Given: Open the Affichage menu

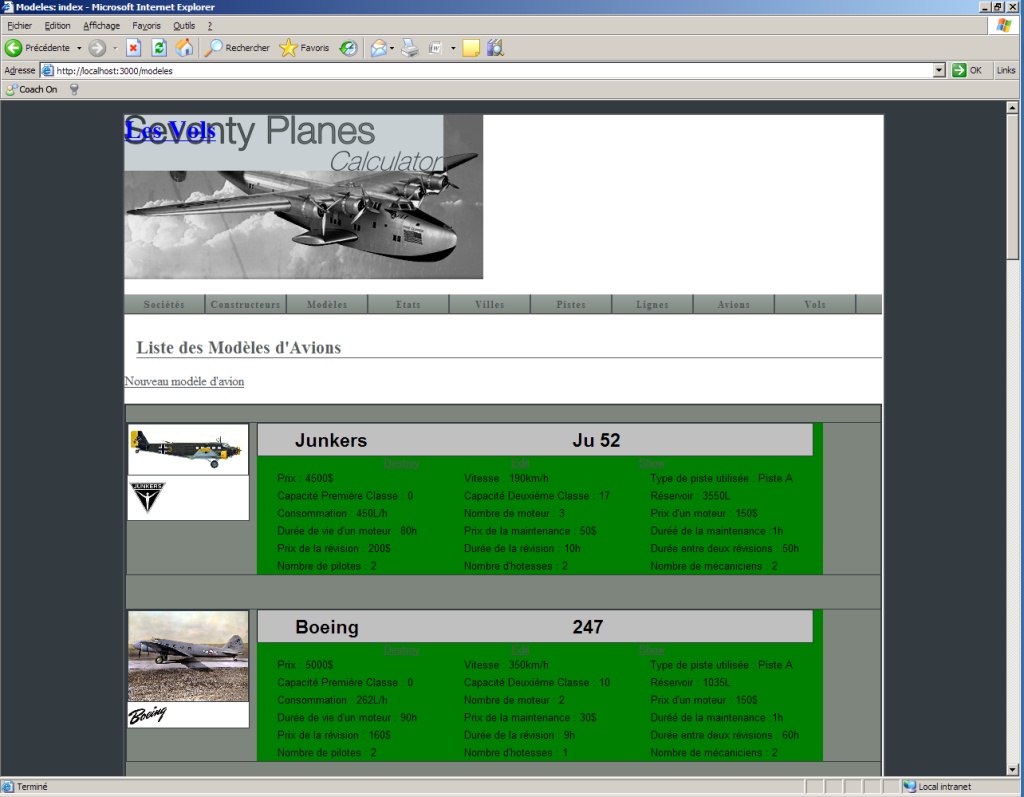Looking at the screenshot, I should point(101,25).
